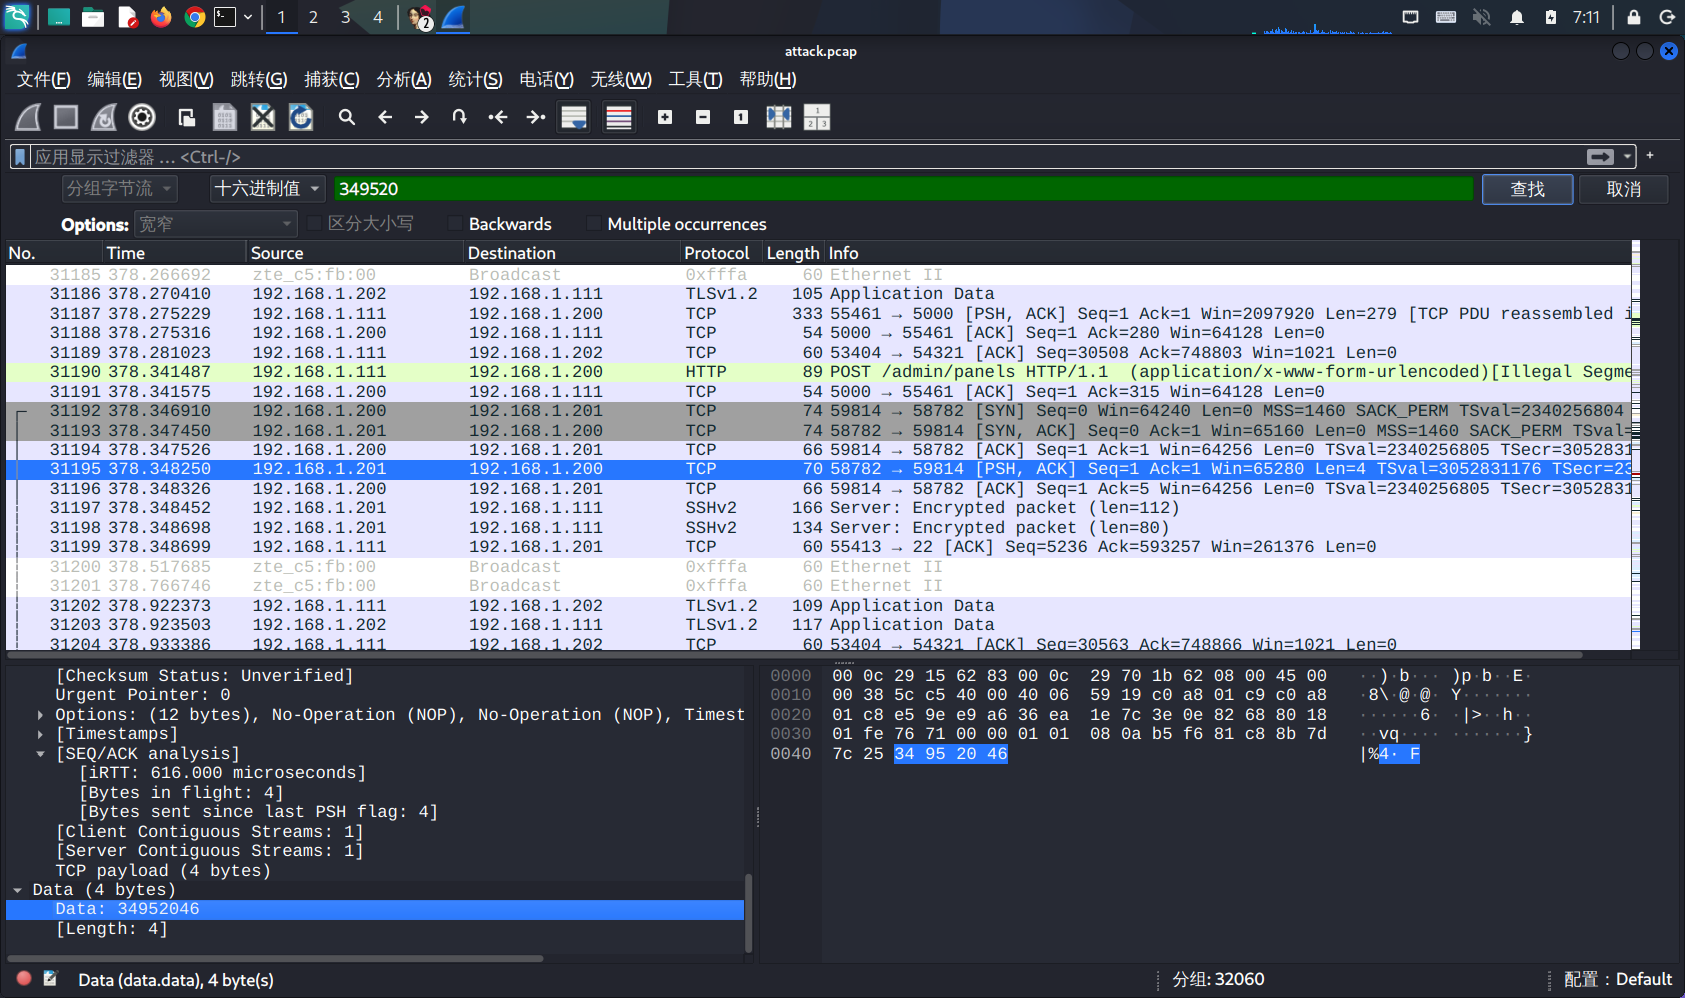Click the start capture shark fin icon
This screenshot has width=1685, height=998.
(x=28, y=118)
